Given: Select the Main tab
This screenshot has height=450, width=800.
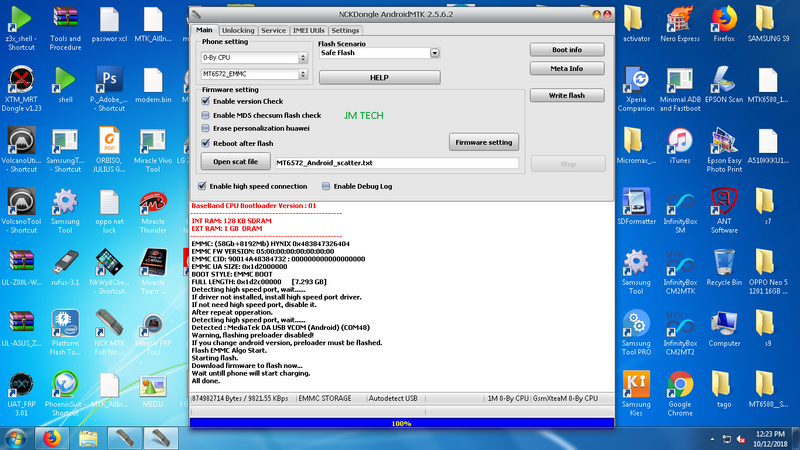Looking at the screenshot, I should click(204, 30).
